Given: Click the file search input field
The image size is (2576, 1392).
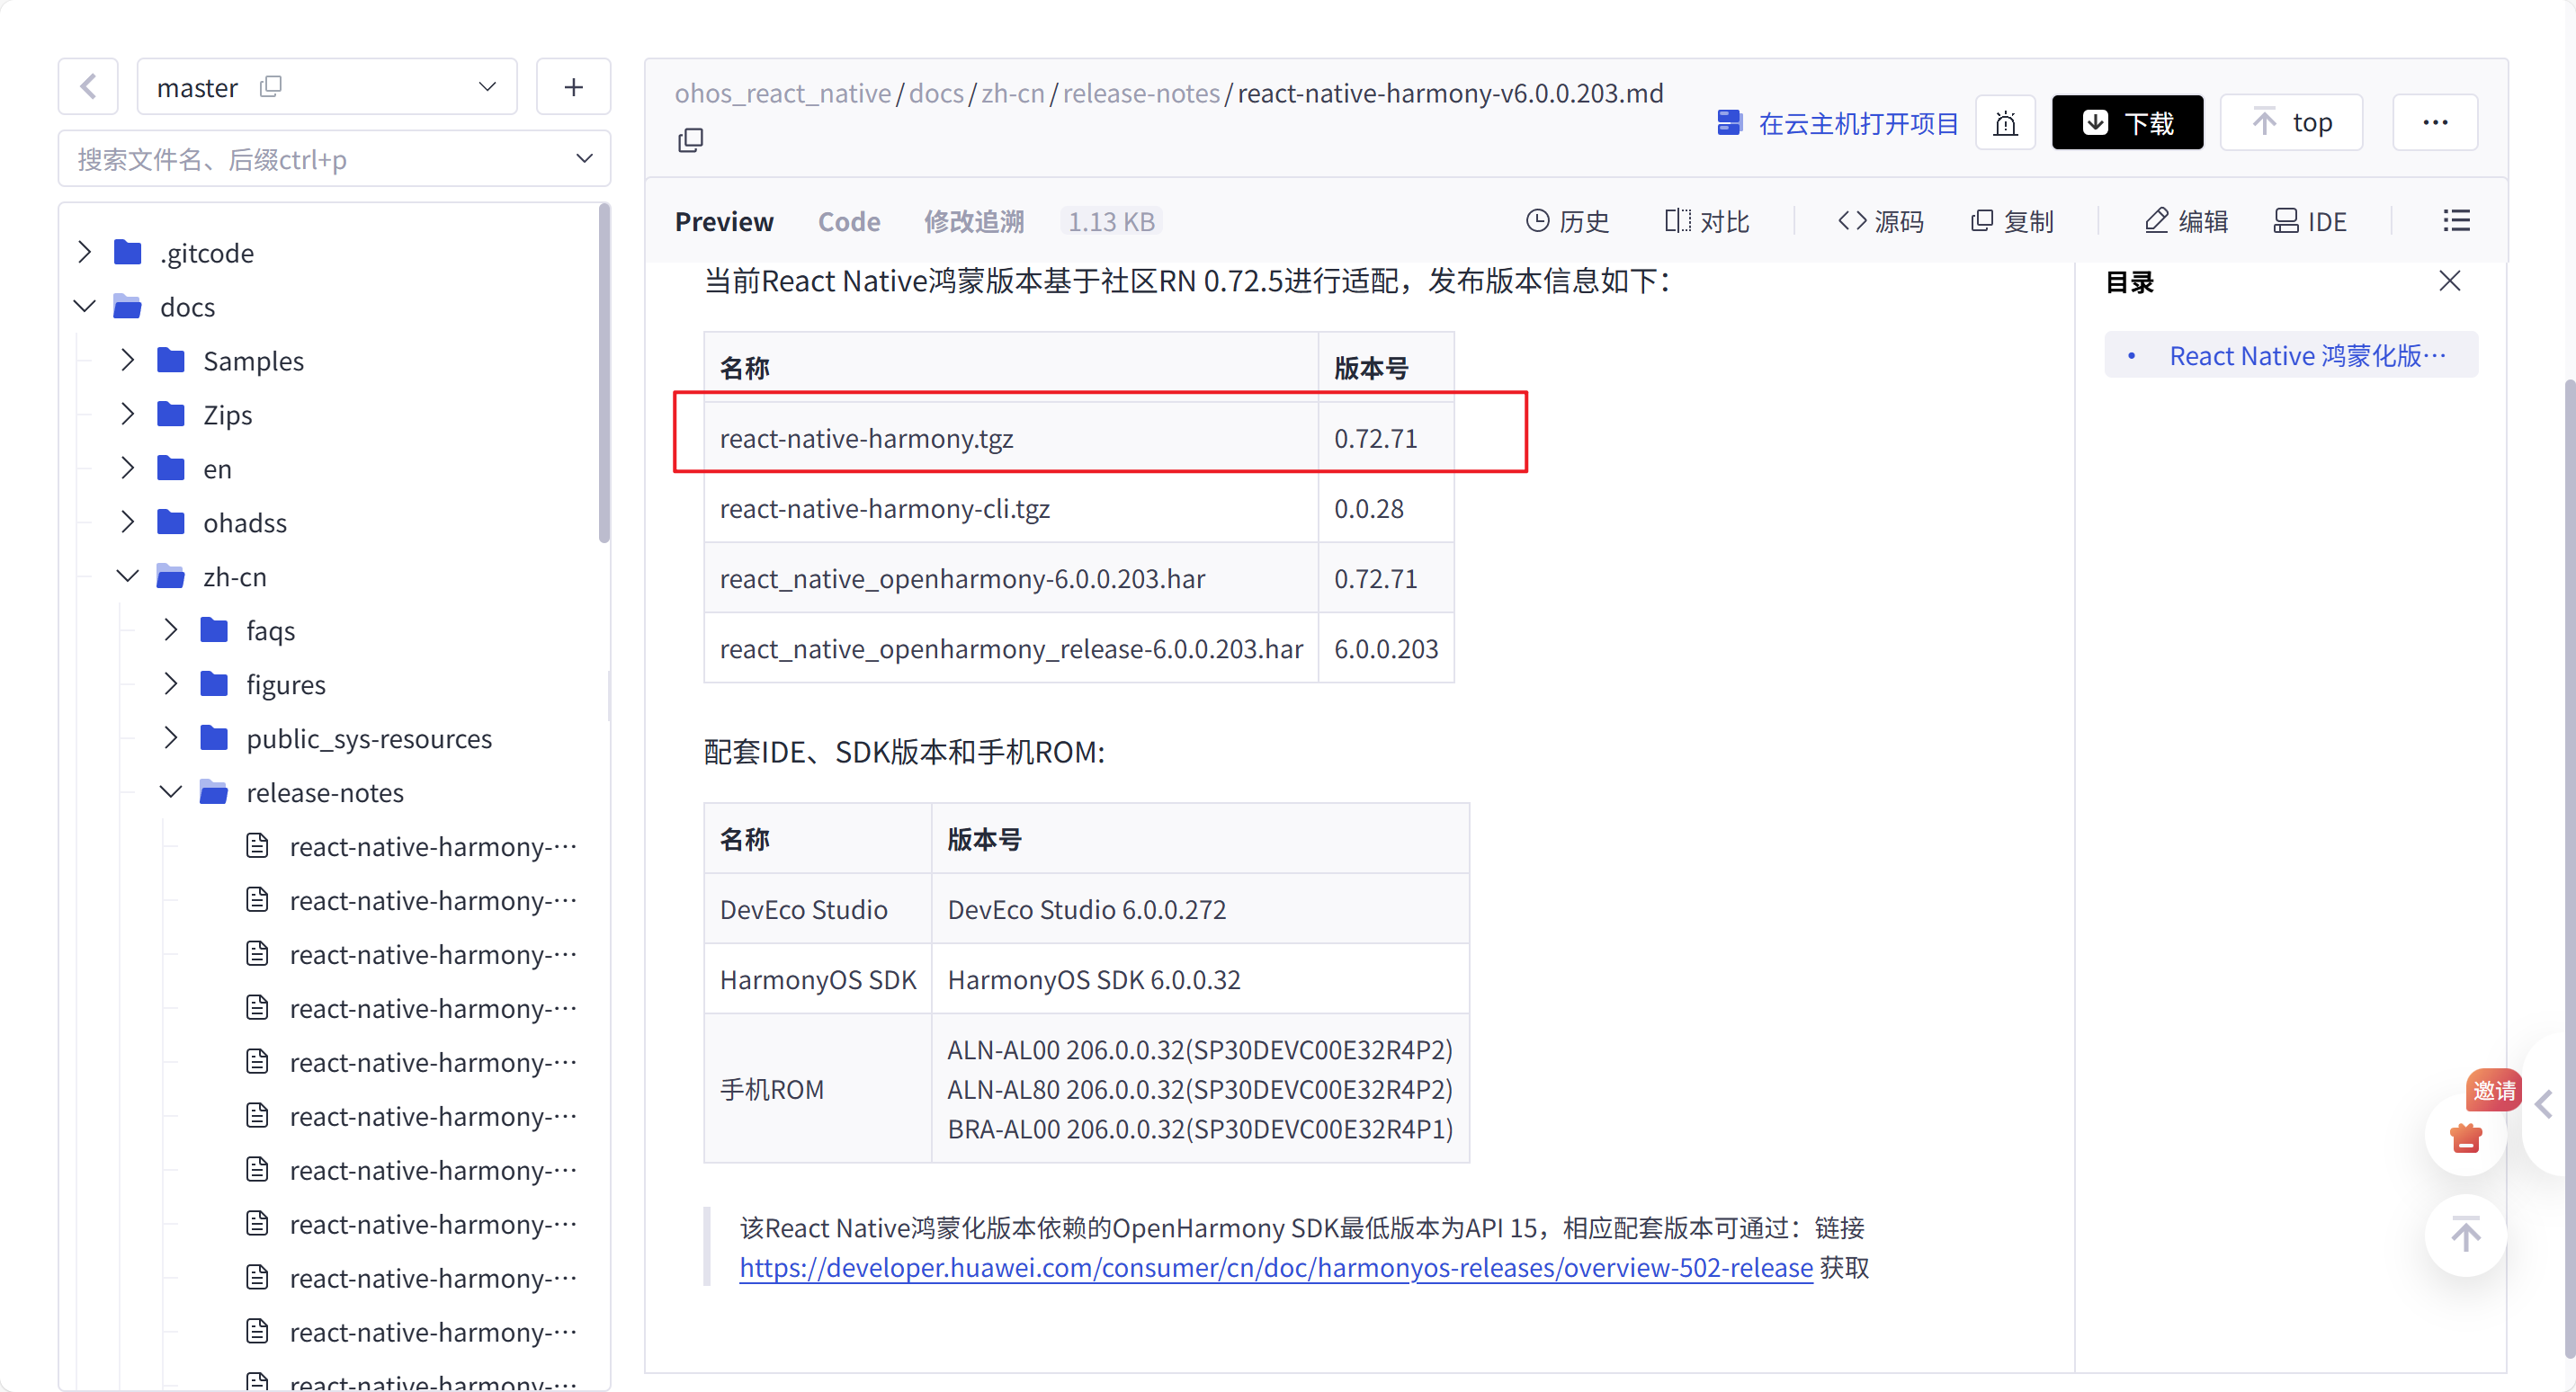Looking at the screenshot, I should click(320, 159).
